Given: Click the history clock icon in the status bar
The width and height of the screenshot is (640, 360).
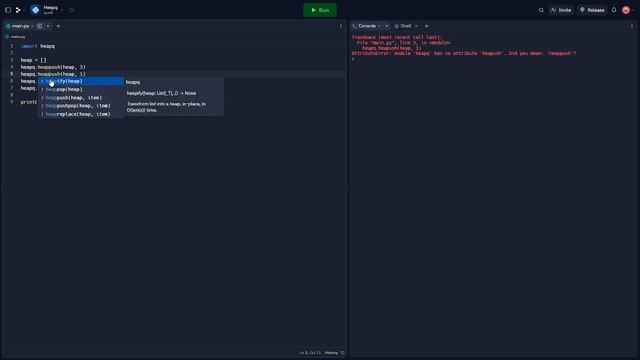Looking at the screenshot, I should [x=342, y=353].
